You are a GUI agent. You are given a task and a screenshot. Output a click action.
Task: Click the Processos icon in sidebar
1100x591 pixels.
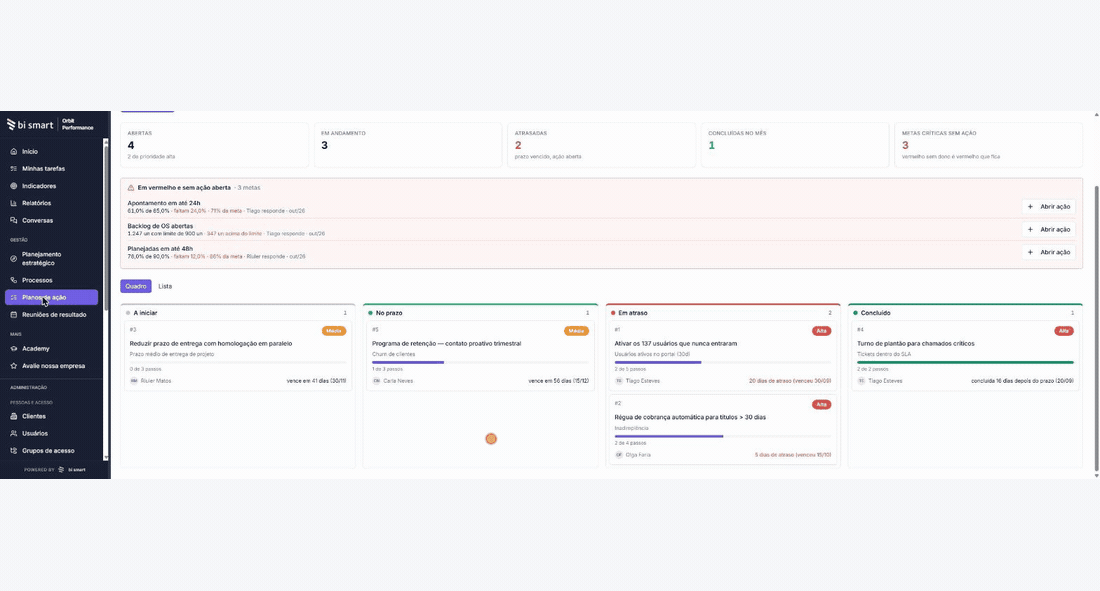pos(13,280)
